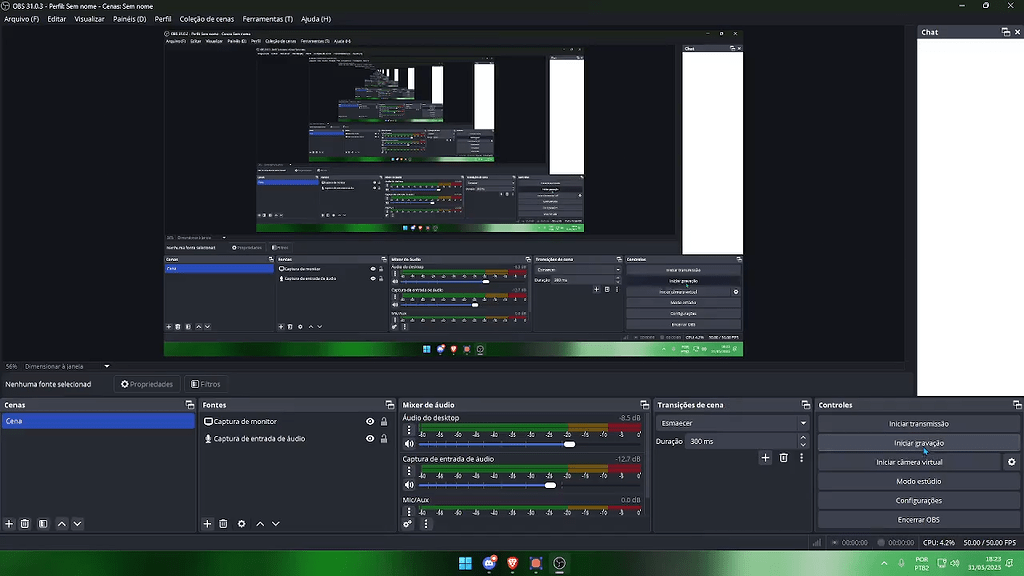Image resolution: width=1024 pixels, height=576 pixels.
Task: Mute Captura de entrada de áudio channel
Action: point(409,485)
